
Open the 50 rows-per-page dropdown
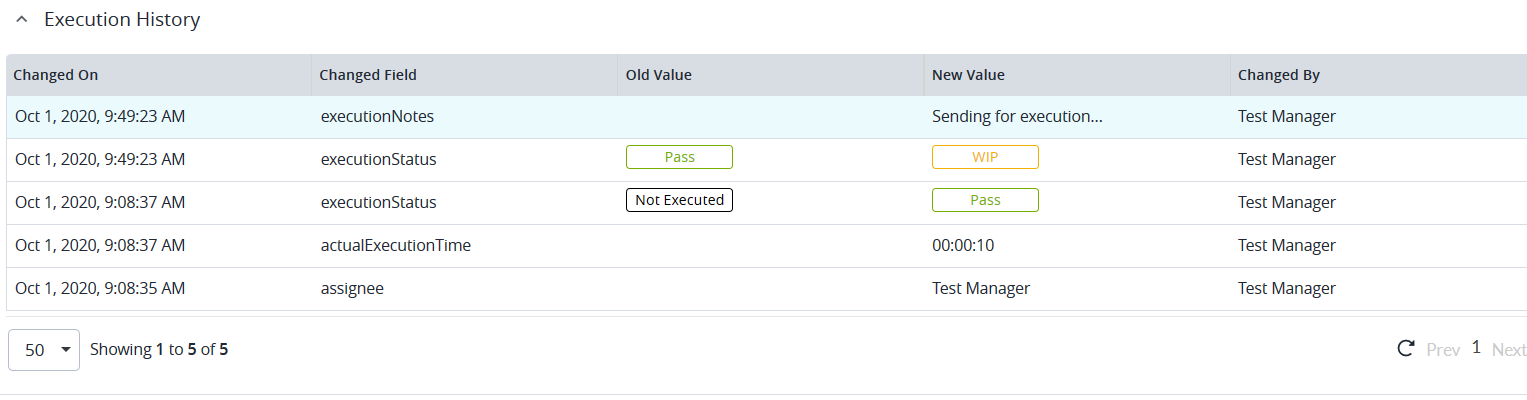tap(44, 350)
